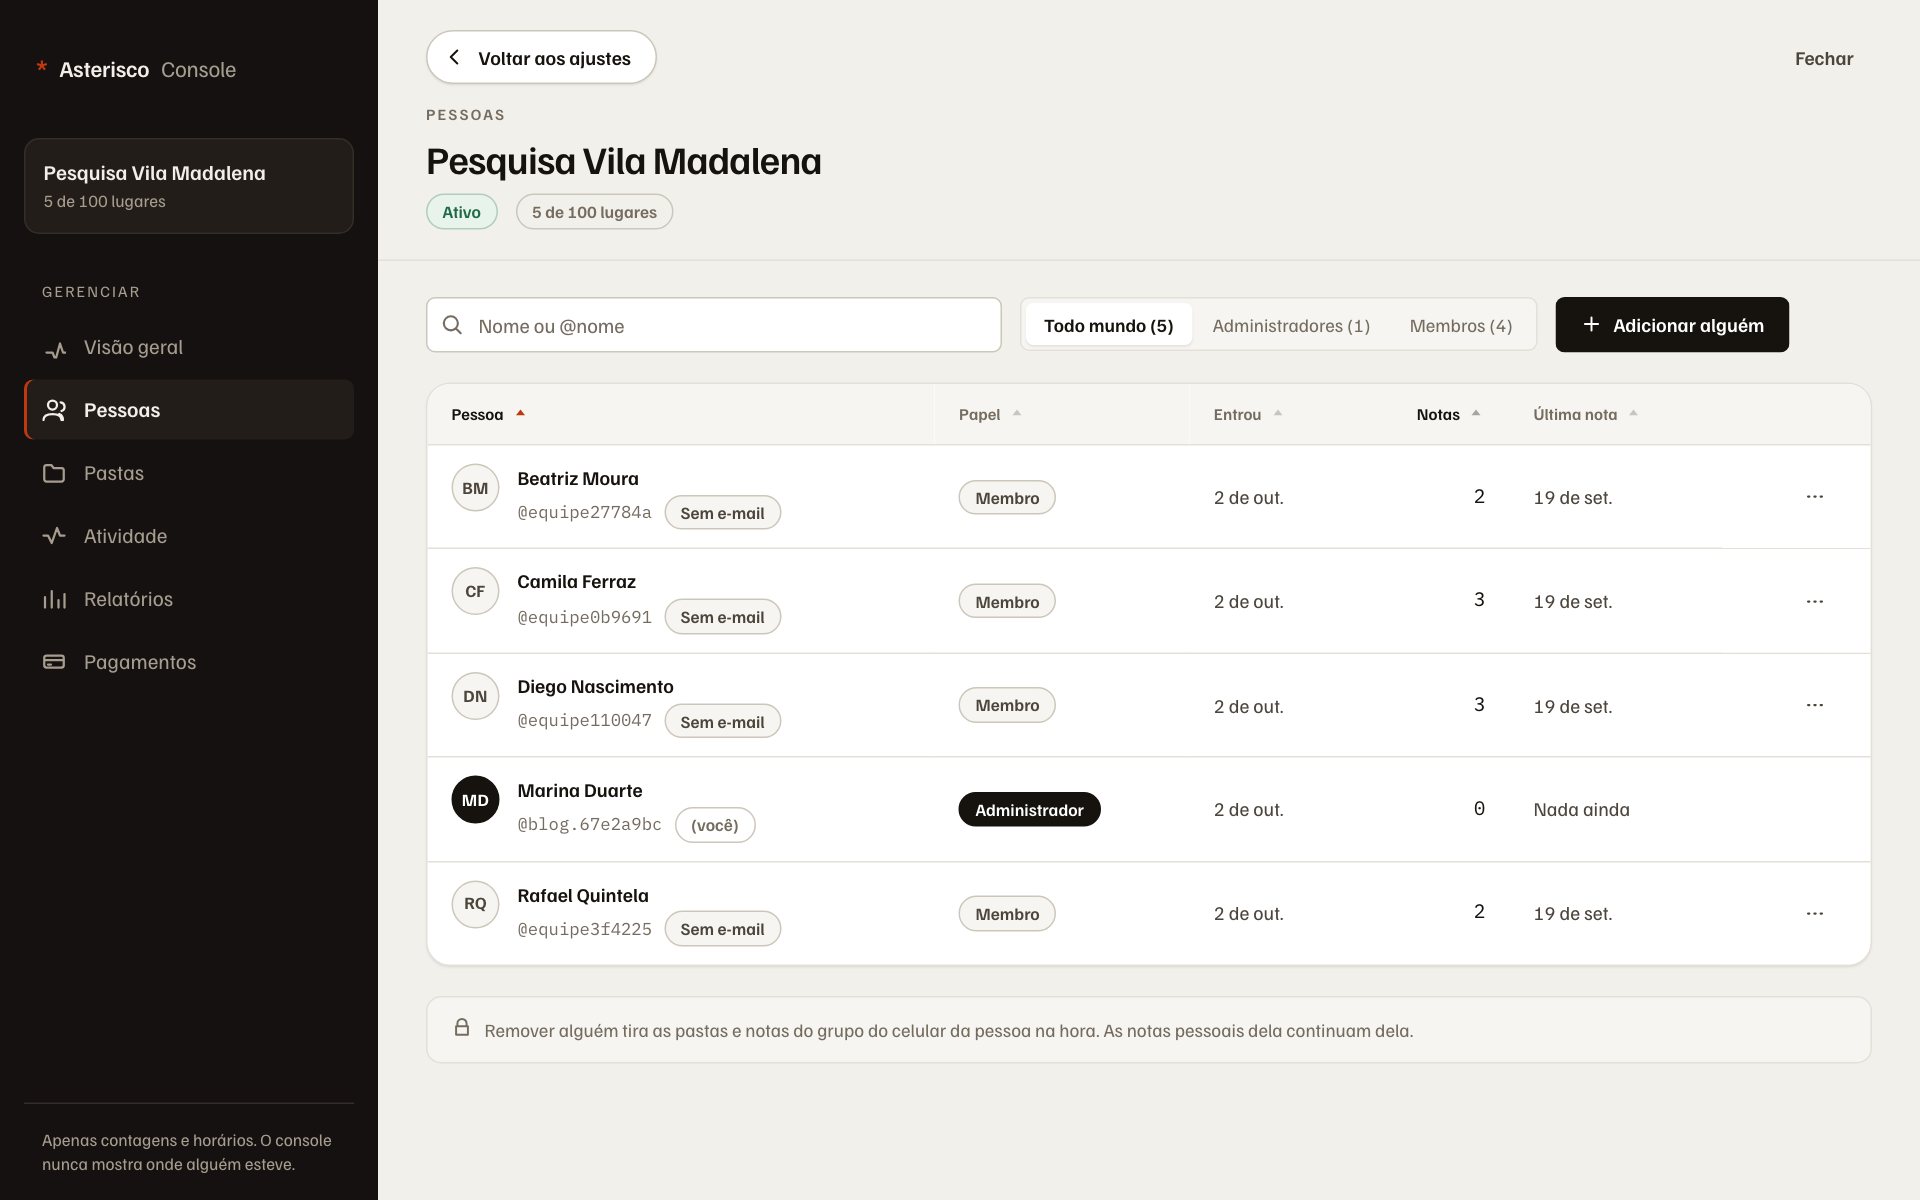Open the Pastas folder icon
The width and height of the screenshot is (1920, 1200).
(54, 473)
